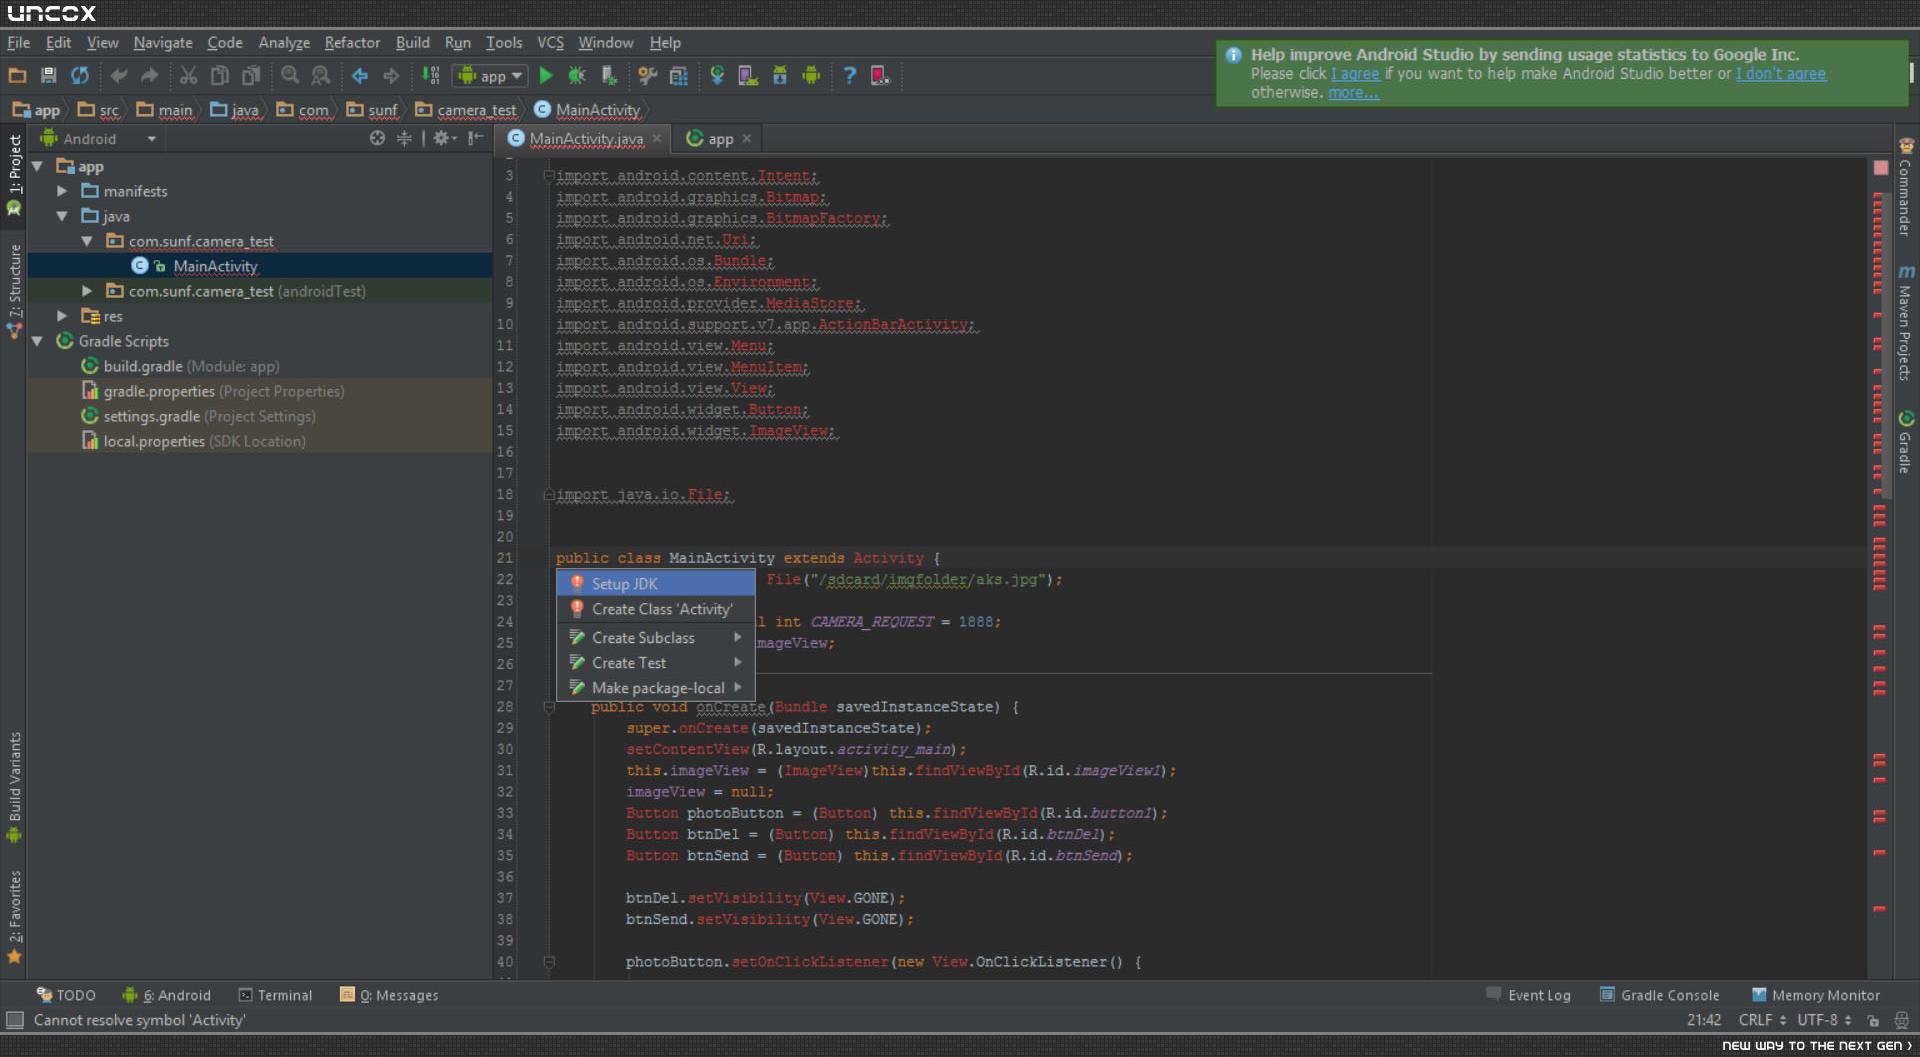Open the TODO tool window

pos(66,995)
